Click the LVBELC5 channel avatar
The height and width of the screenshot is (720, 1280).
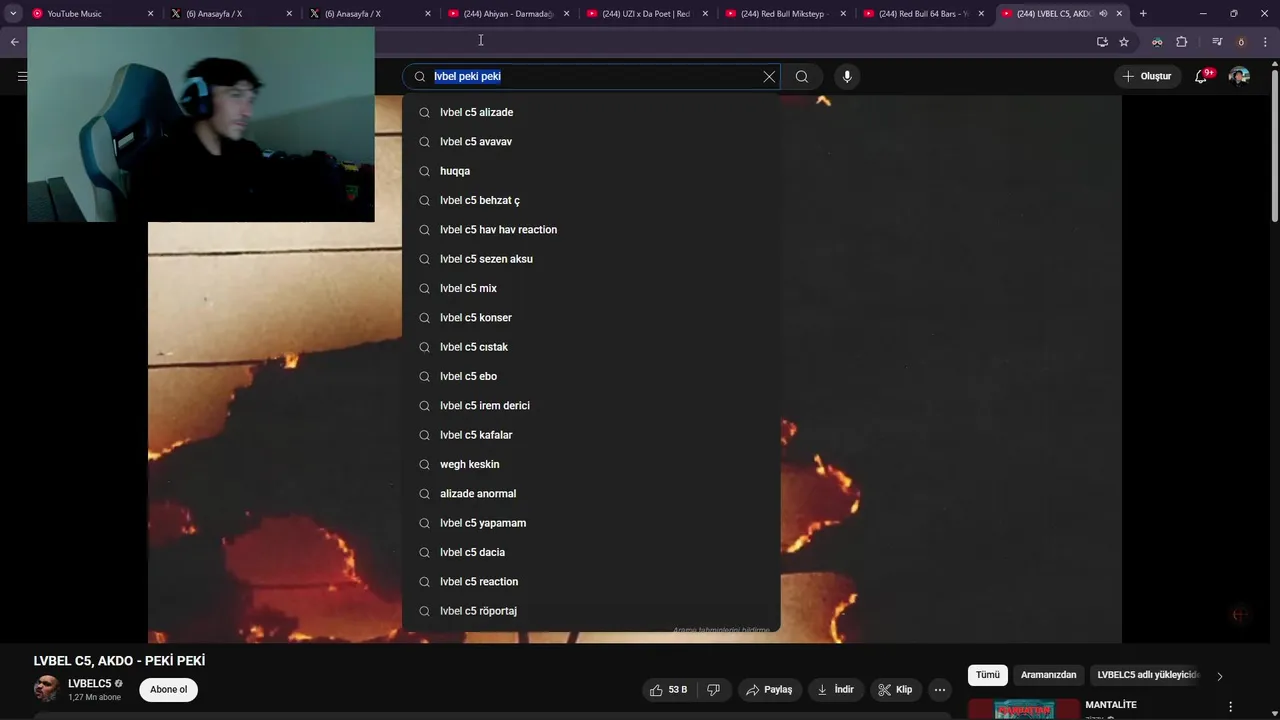46,689
